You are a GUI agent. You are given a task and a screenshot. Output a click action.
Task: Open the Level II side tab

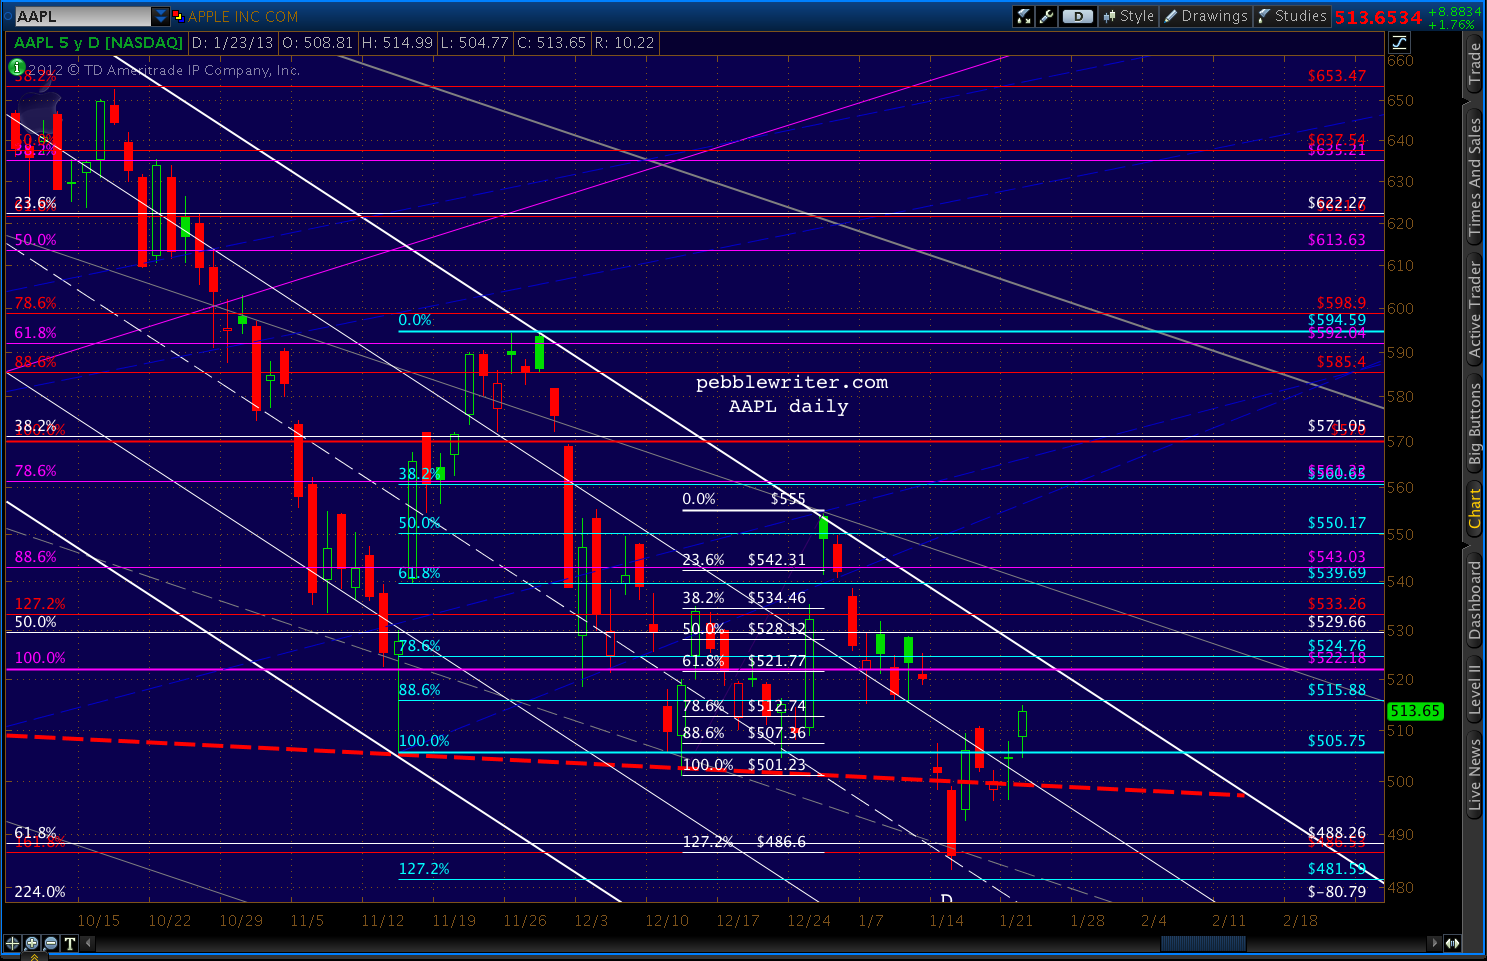tap(1474, 688)
